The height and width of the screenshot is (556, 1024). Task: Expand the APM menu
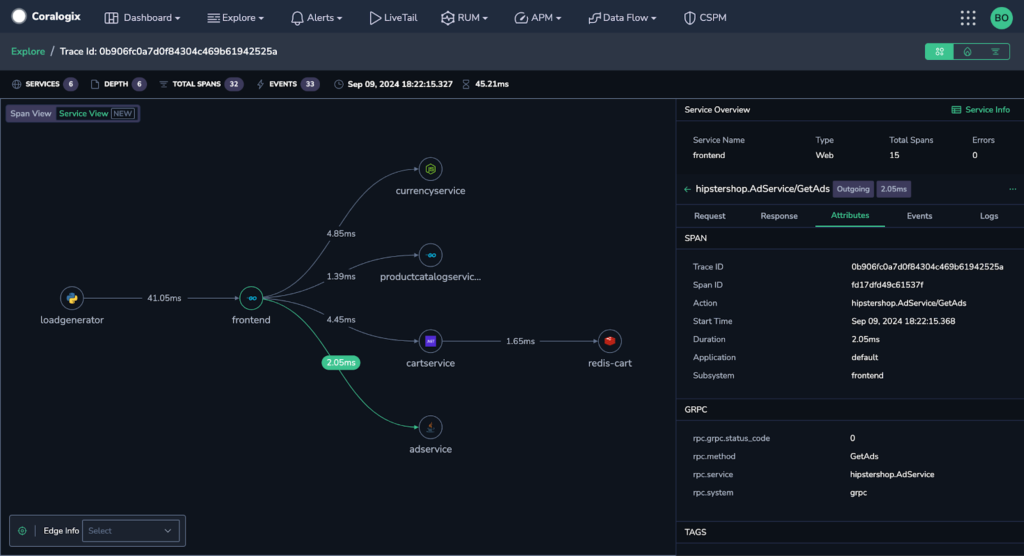(x=537, y=18)
